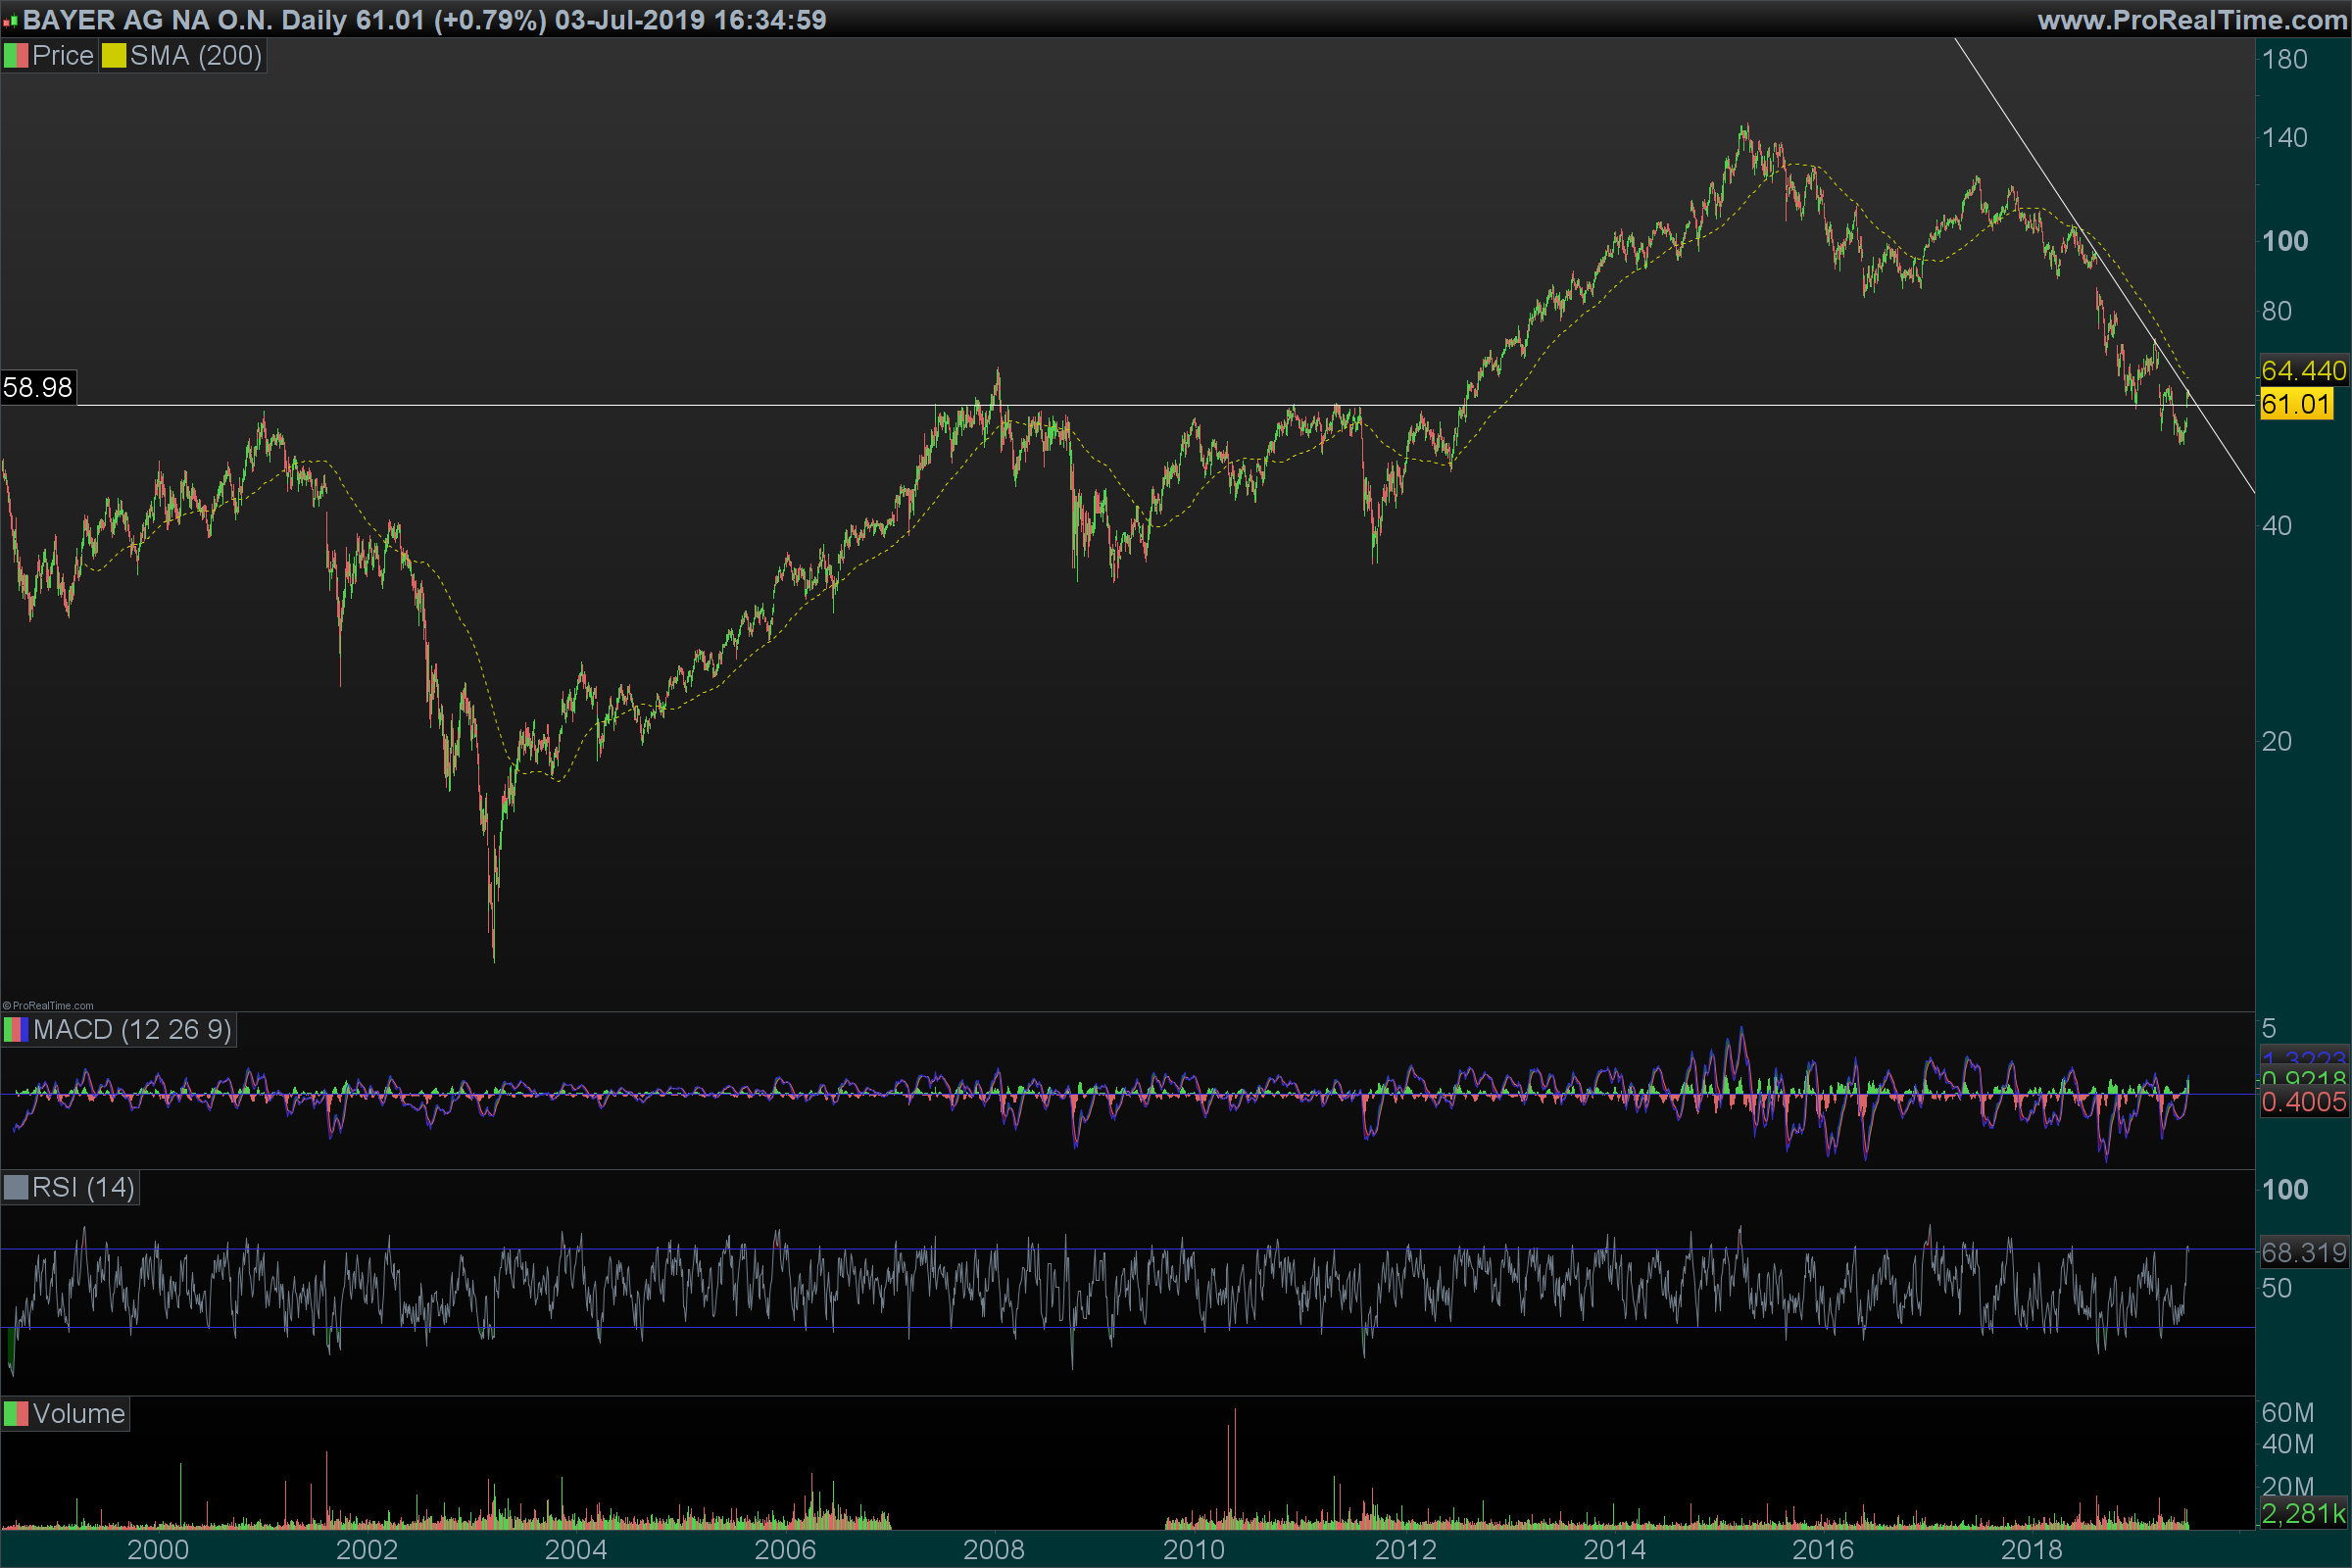The image size is (2352, 1568).
Task: Click the SMA value tag 64.440
Action: tap(2302, 371)
